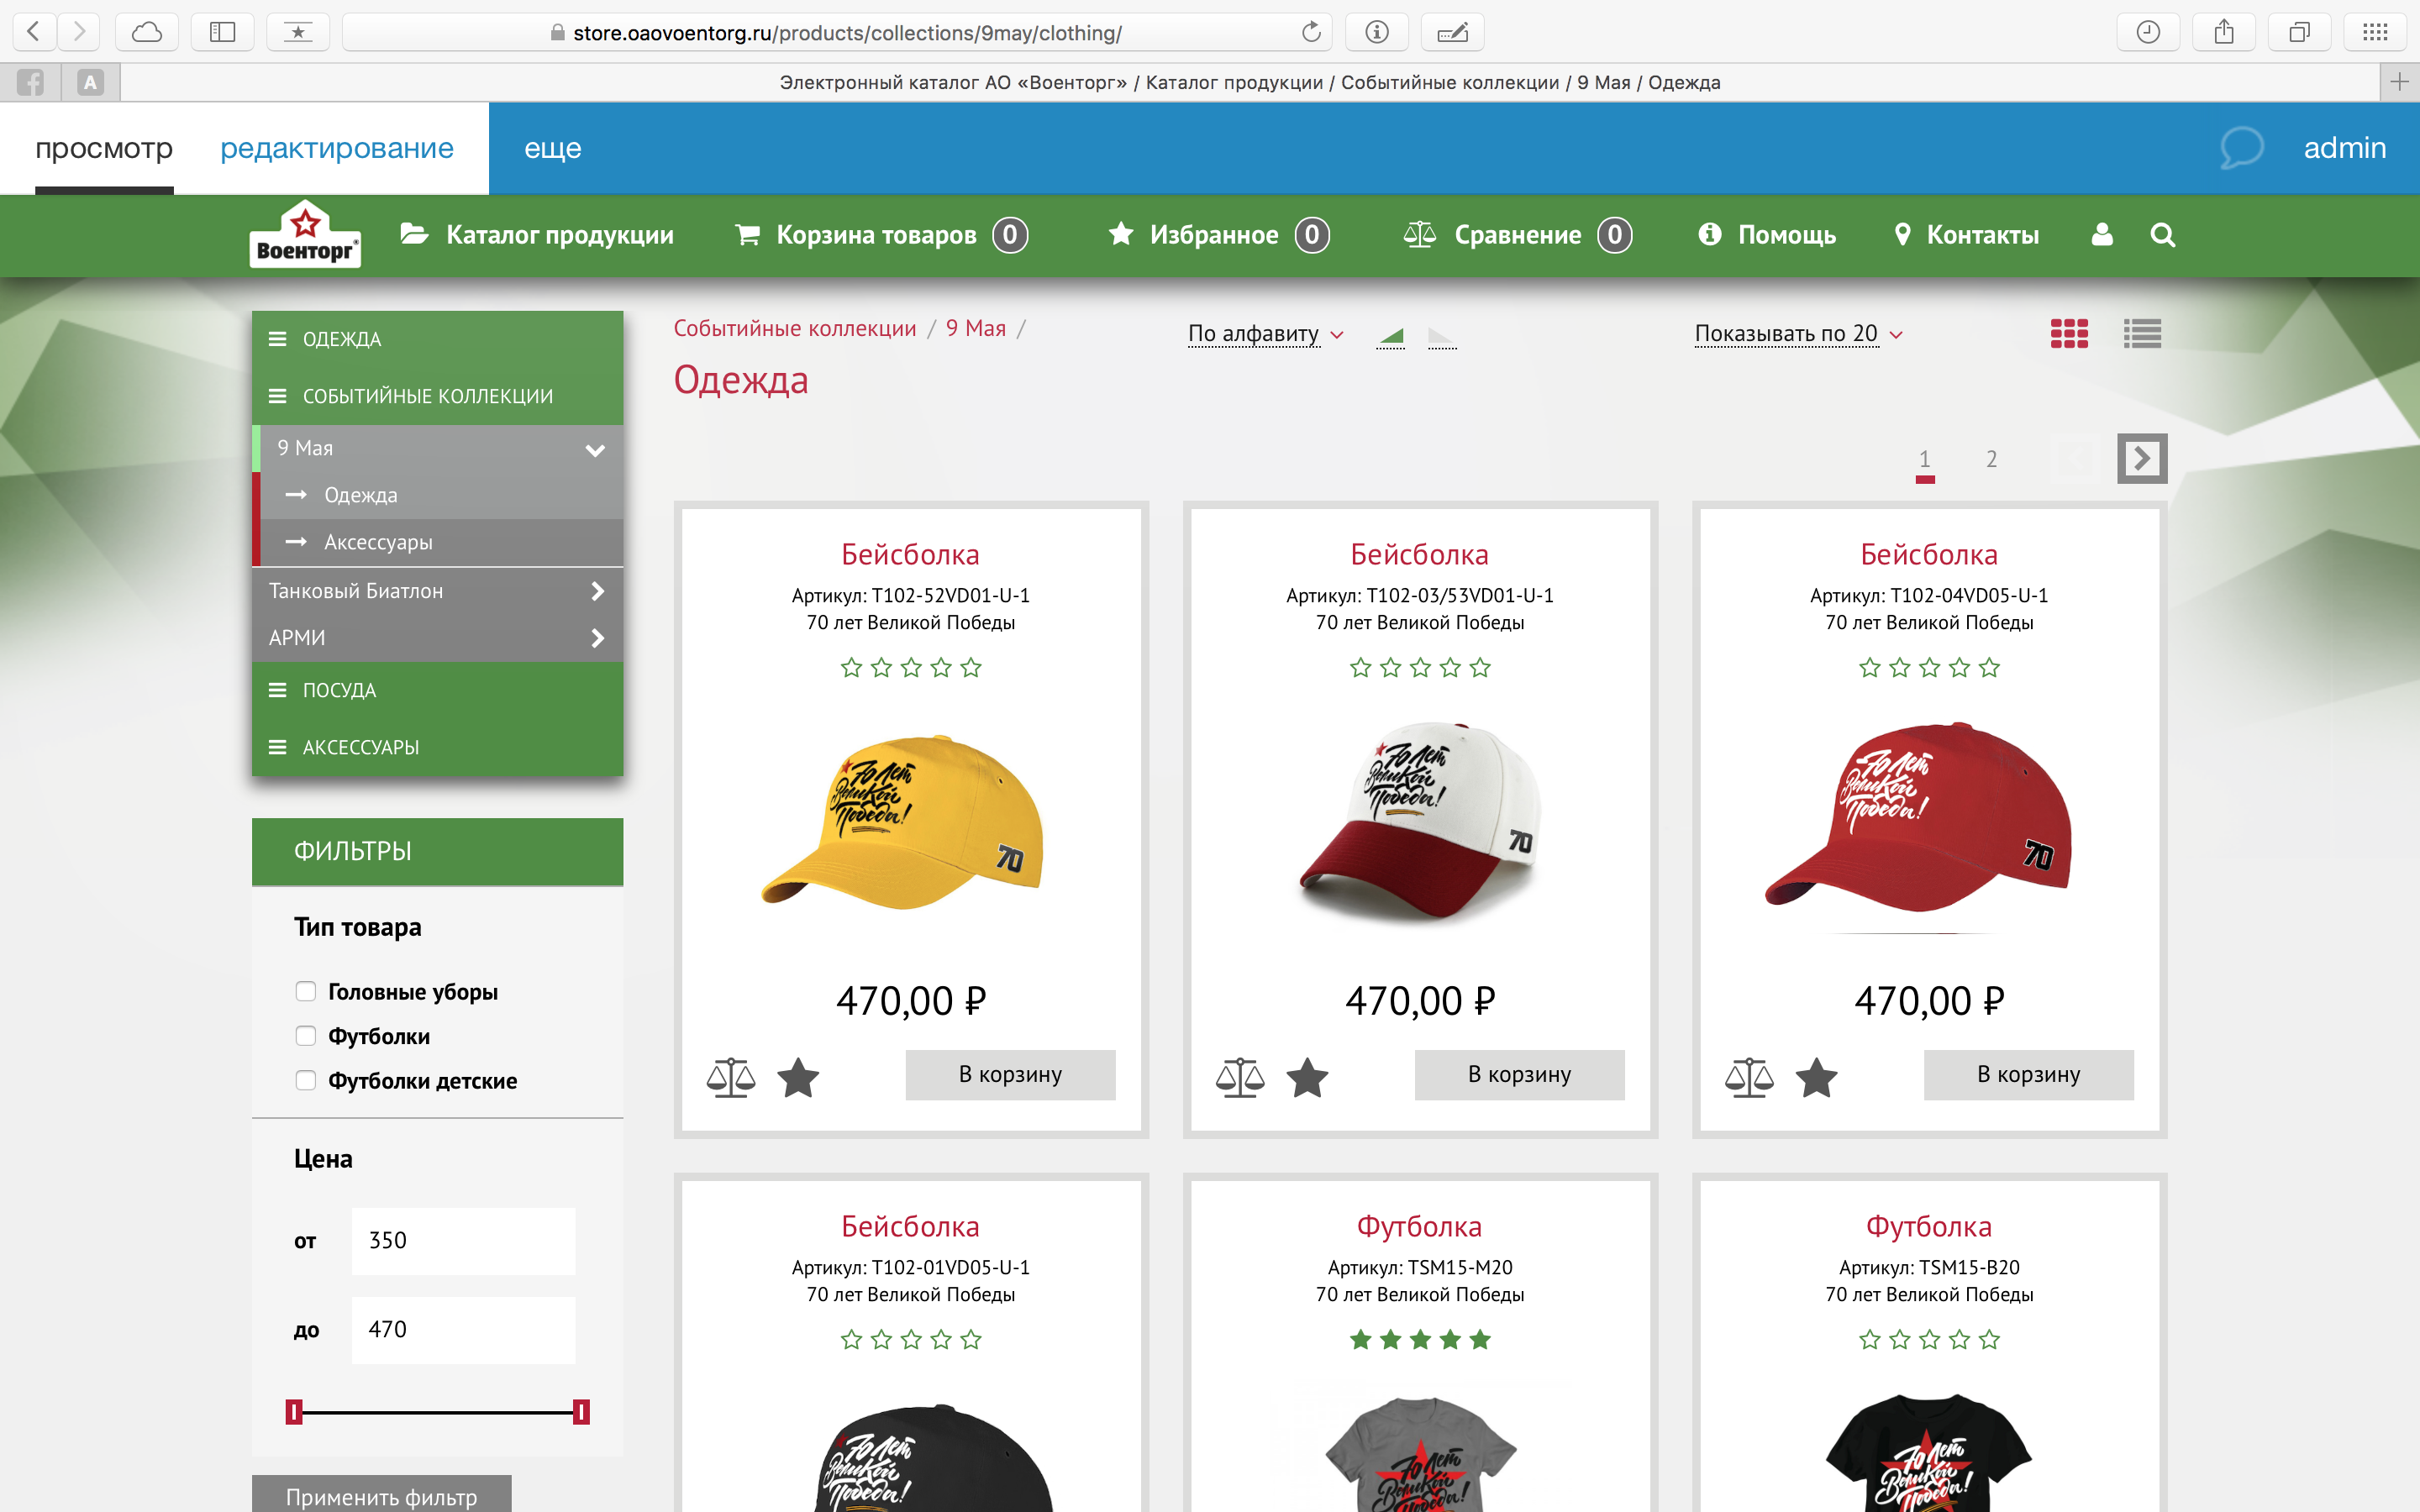Open the Контакты menu item
The height and width of the screenshot is (1512, 2420).
pos(1967,235)
